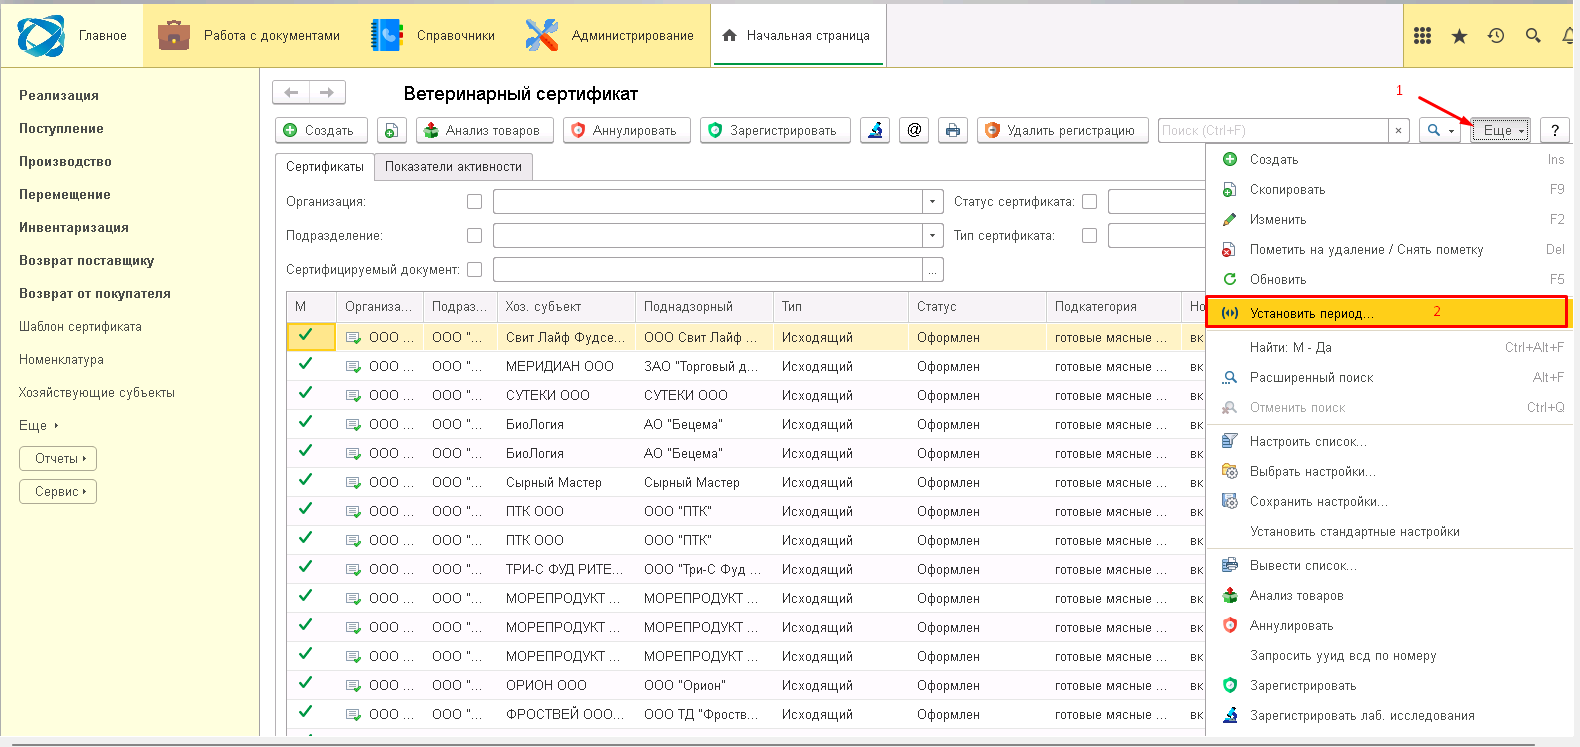Open the Еще toolbar dropdown
1580x747 pixels.
point(1501,130)
